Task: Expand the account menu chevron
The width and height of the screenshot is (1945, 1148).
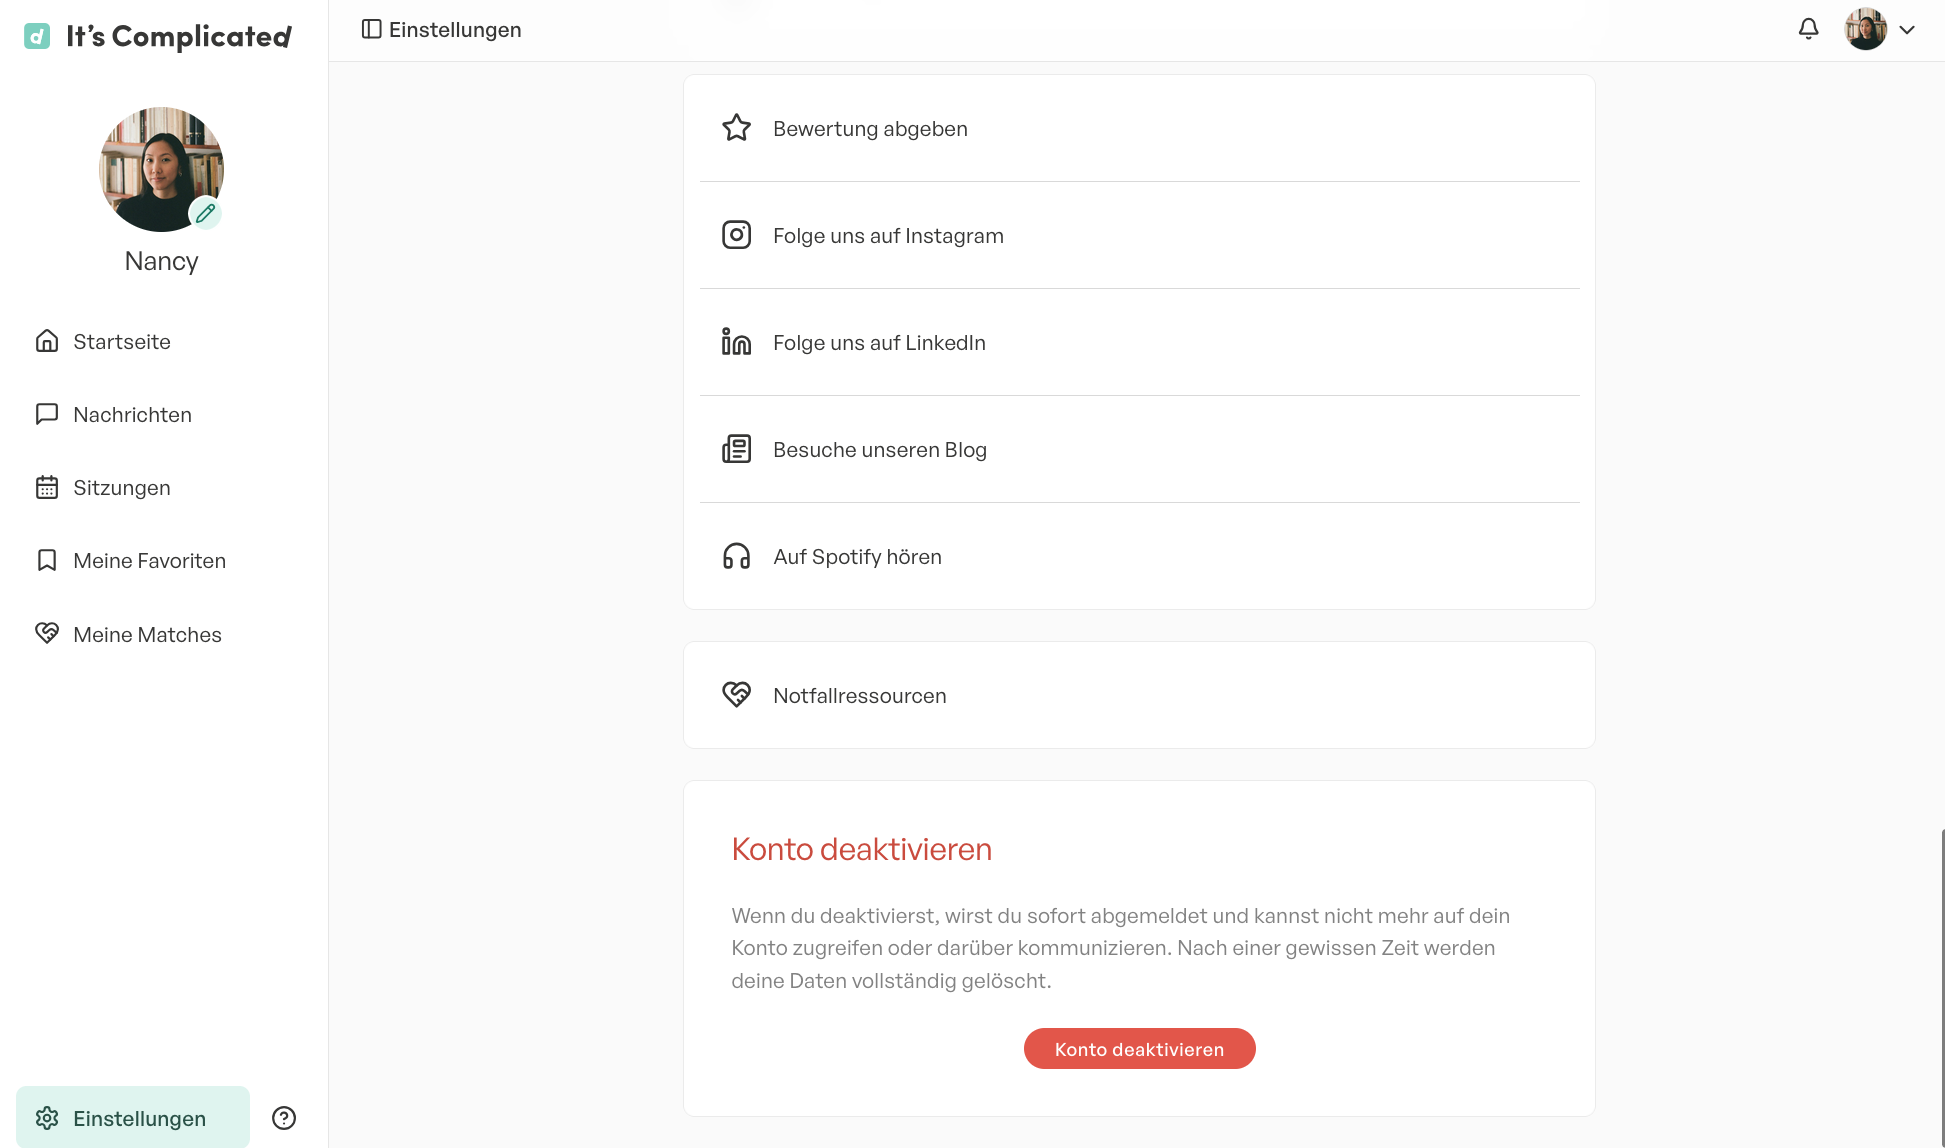Action: (x=1907, y=30)
